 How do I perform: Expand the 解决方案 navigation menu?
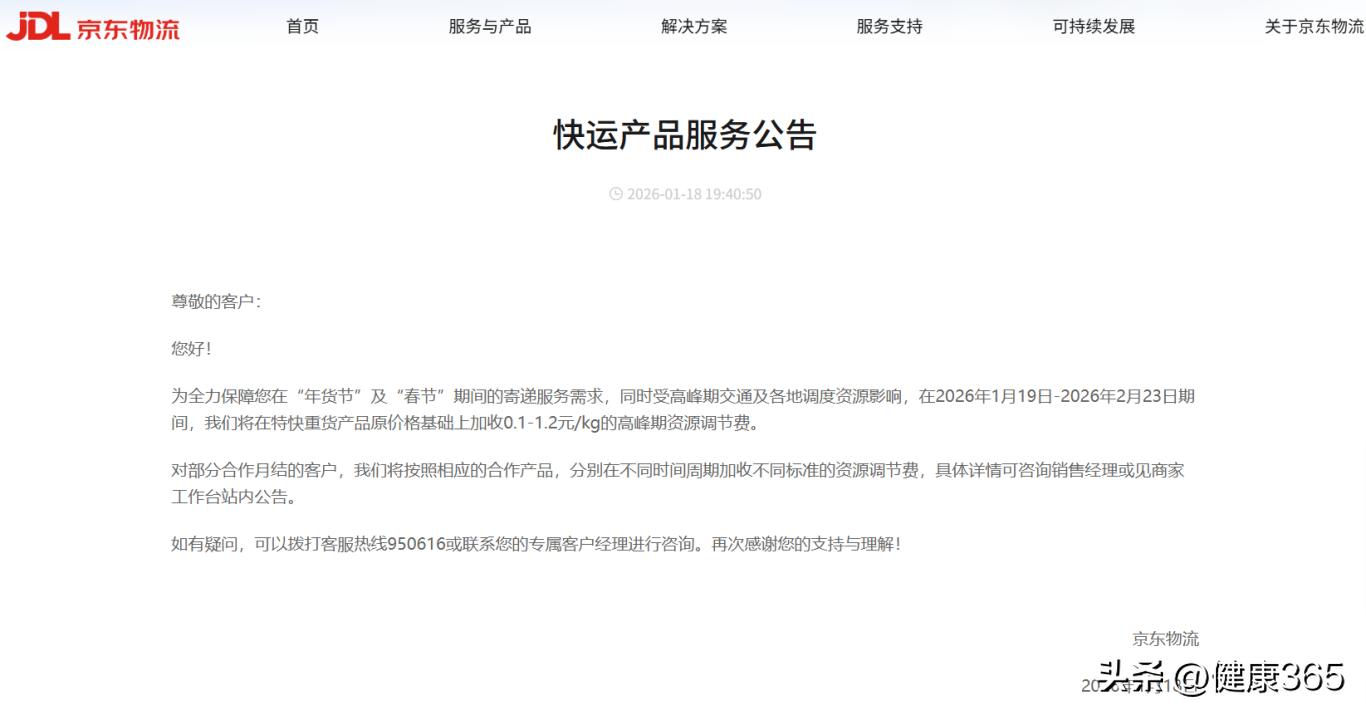point(694,27)
